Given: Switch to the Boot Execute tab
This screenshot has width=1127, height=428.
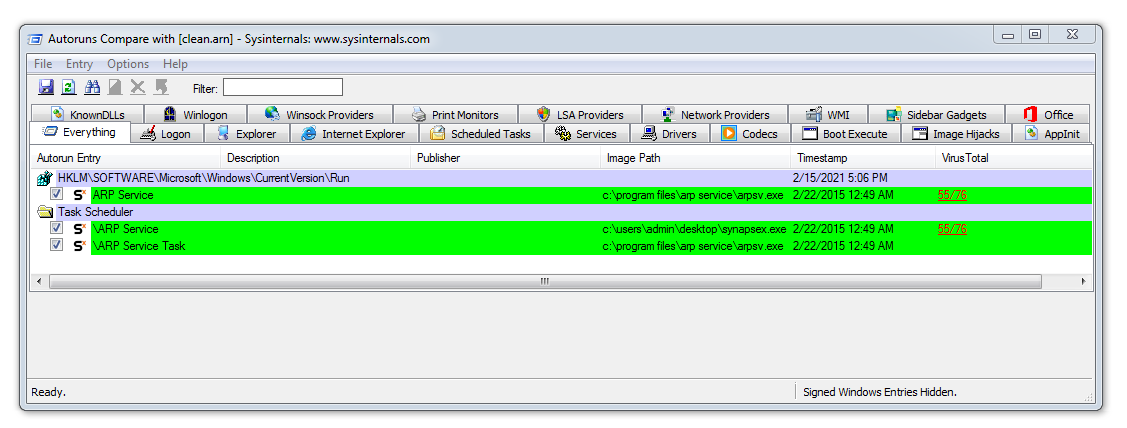Looking at the screenshot, I should tap(846, 134).
